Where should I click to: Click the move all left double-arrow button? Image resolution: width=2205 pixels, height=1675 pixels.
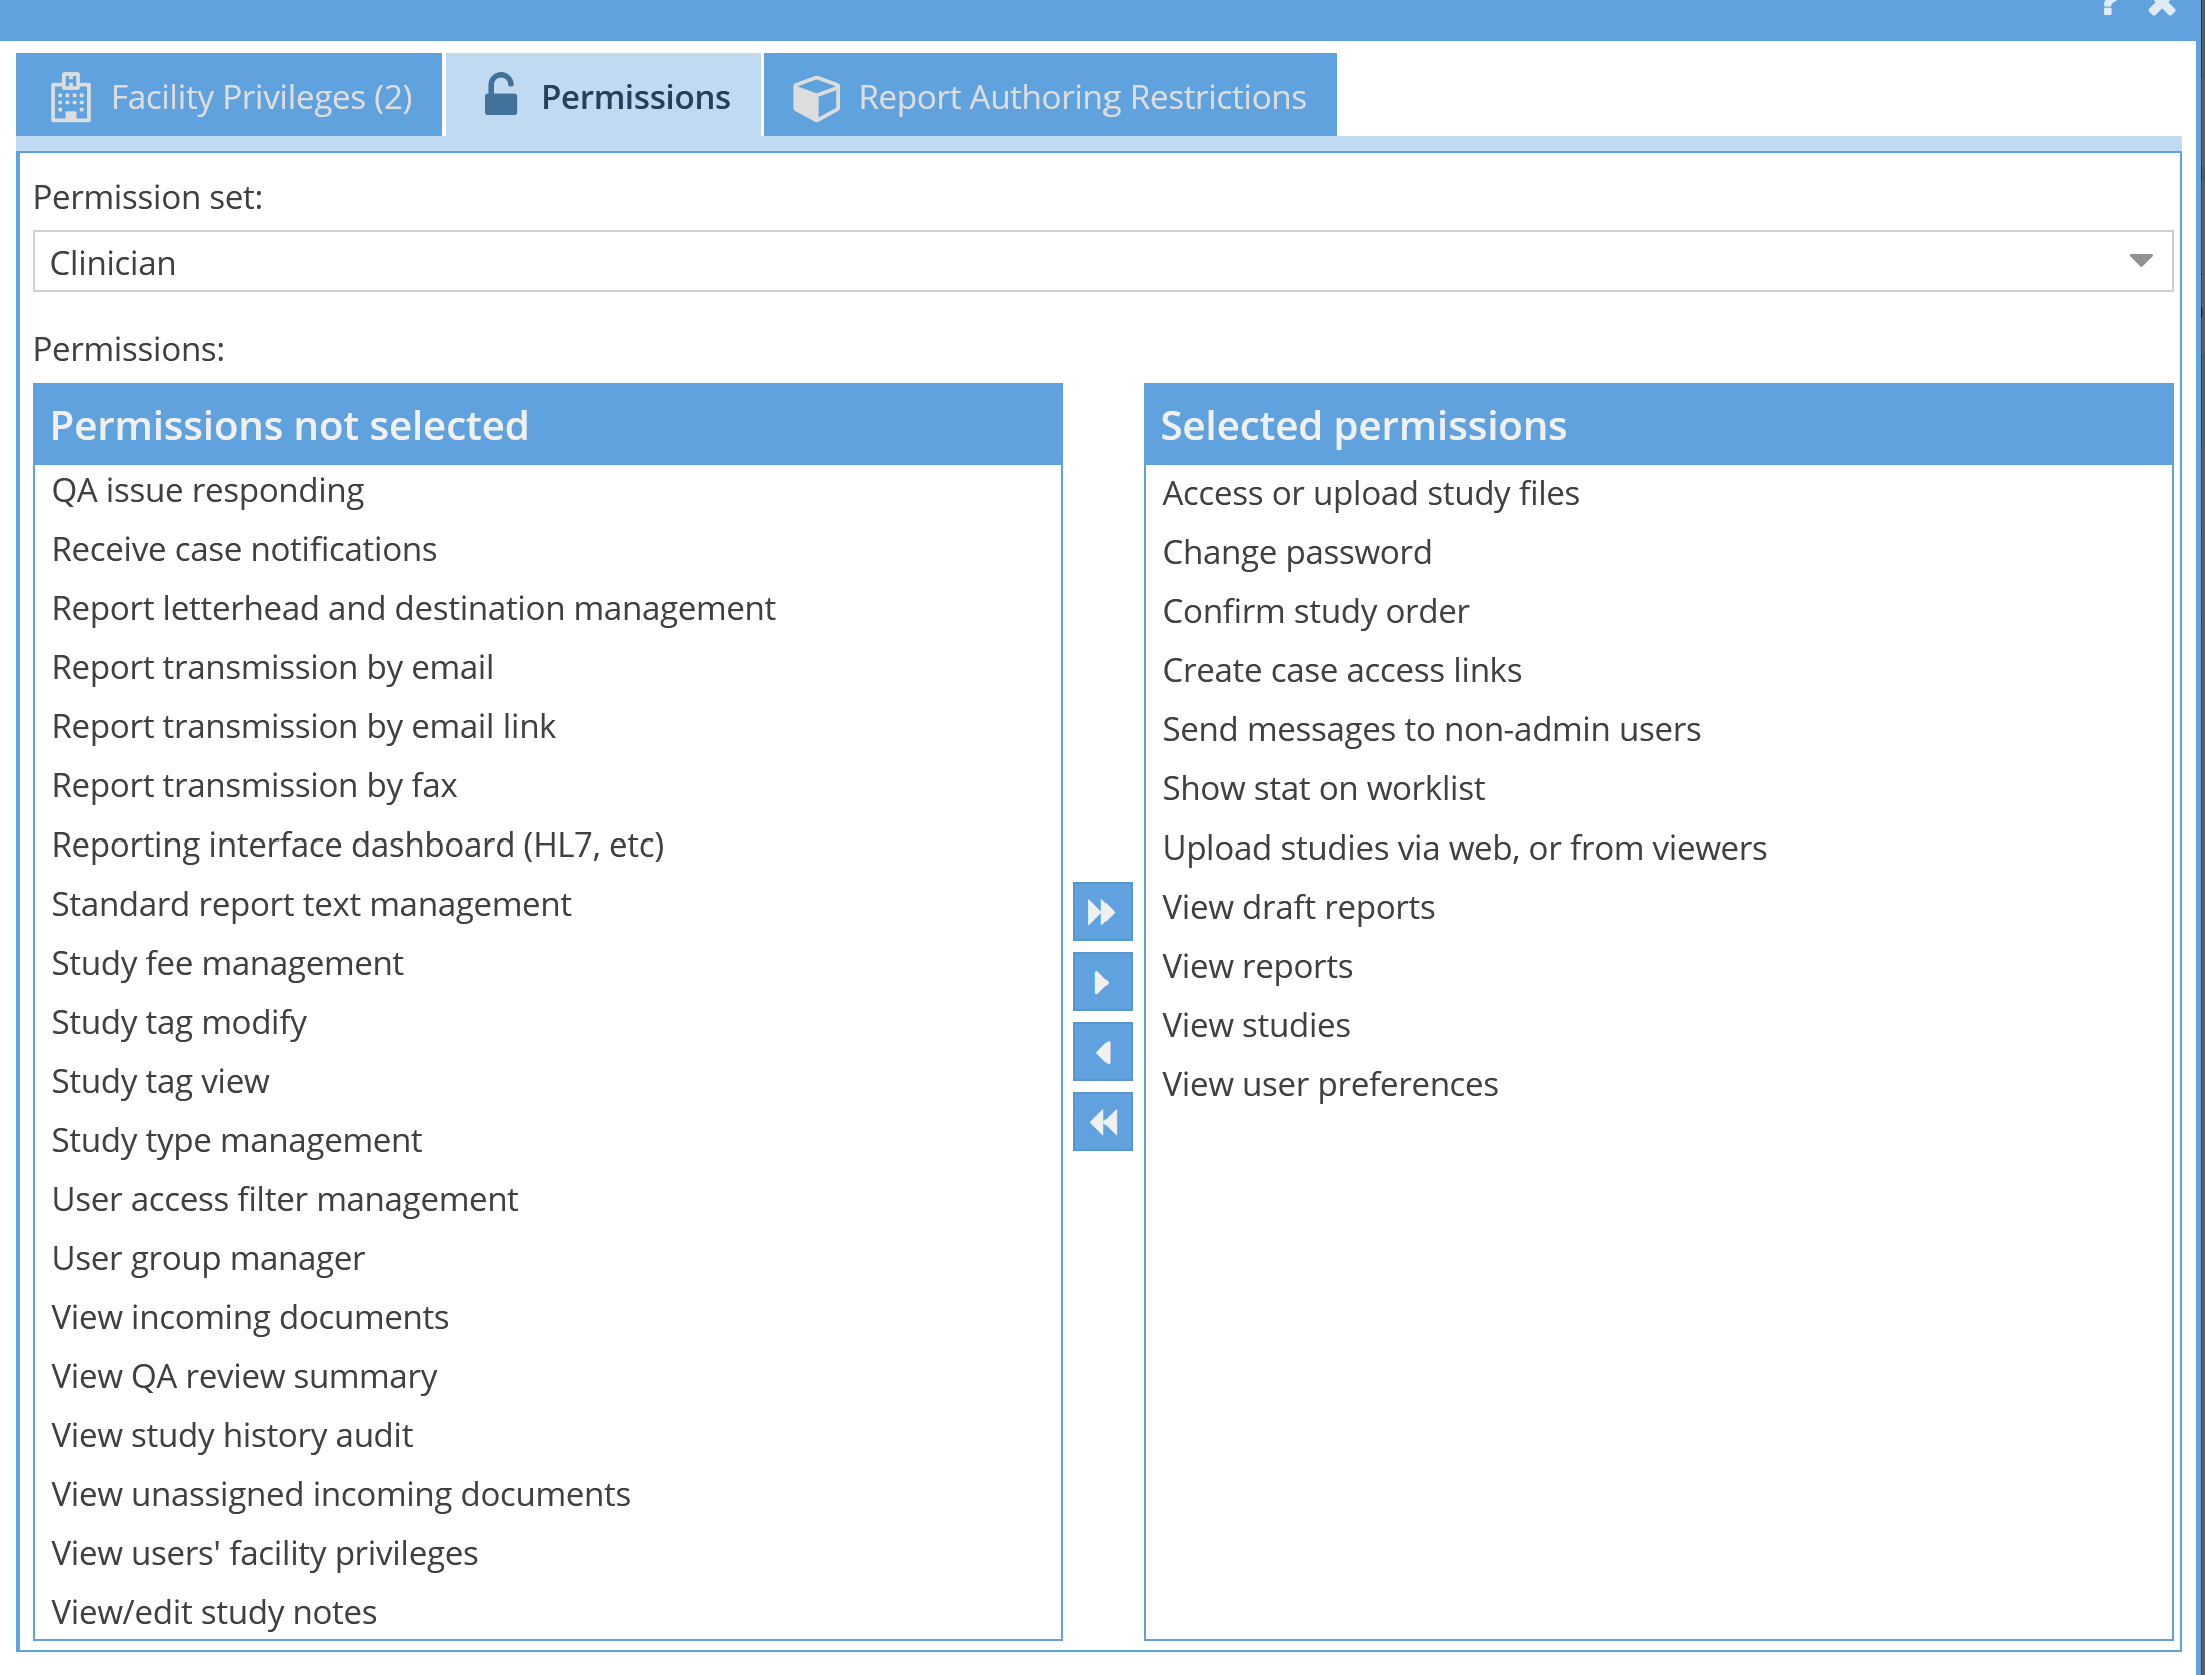(x=1102, y=1122)
